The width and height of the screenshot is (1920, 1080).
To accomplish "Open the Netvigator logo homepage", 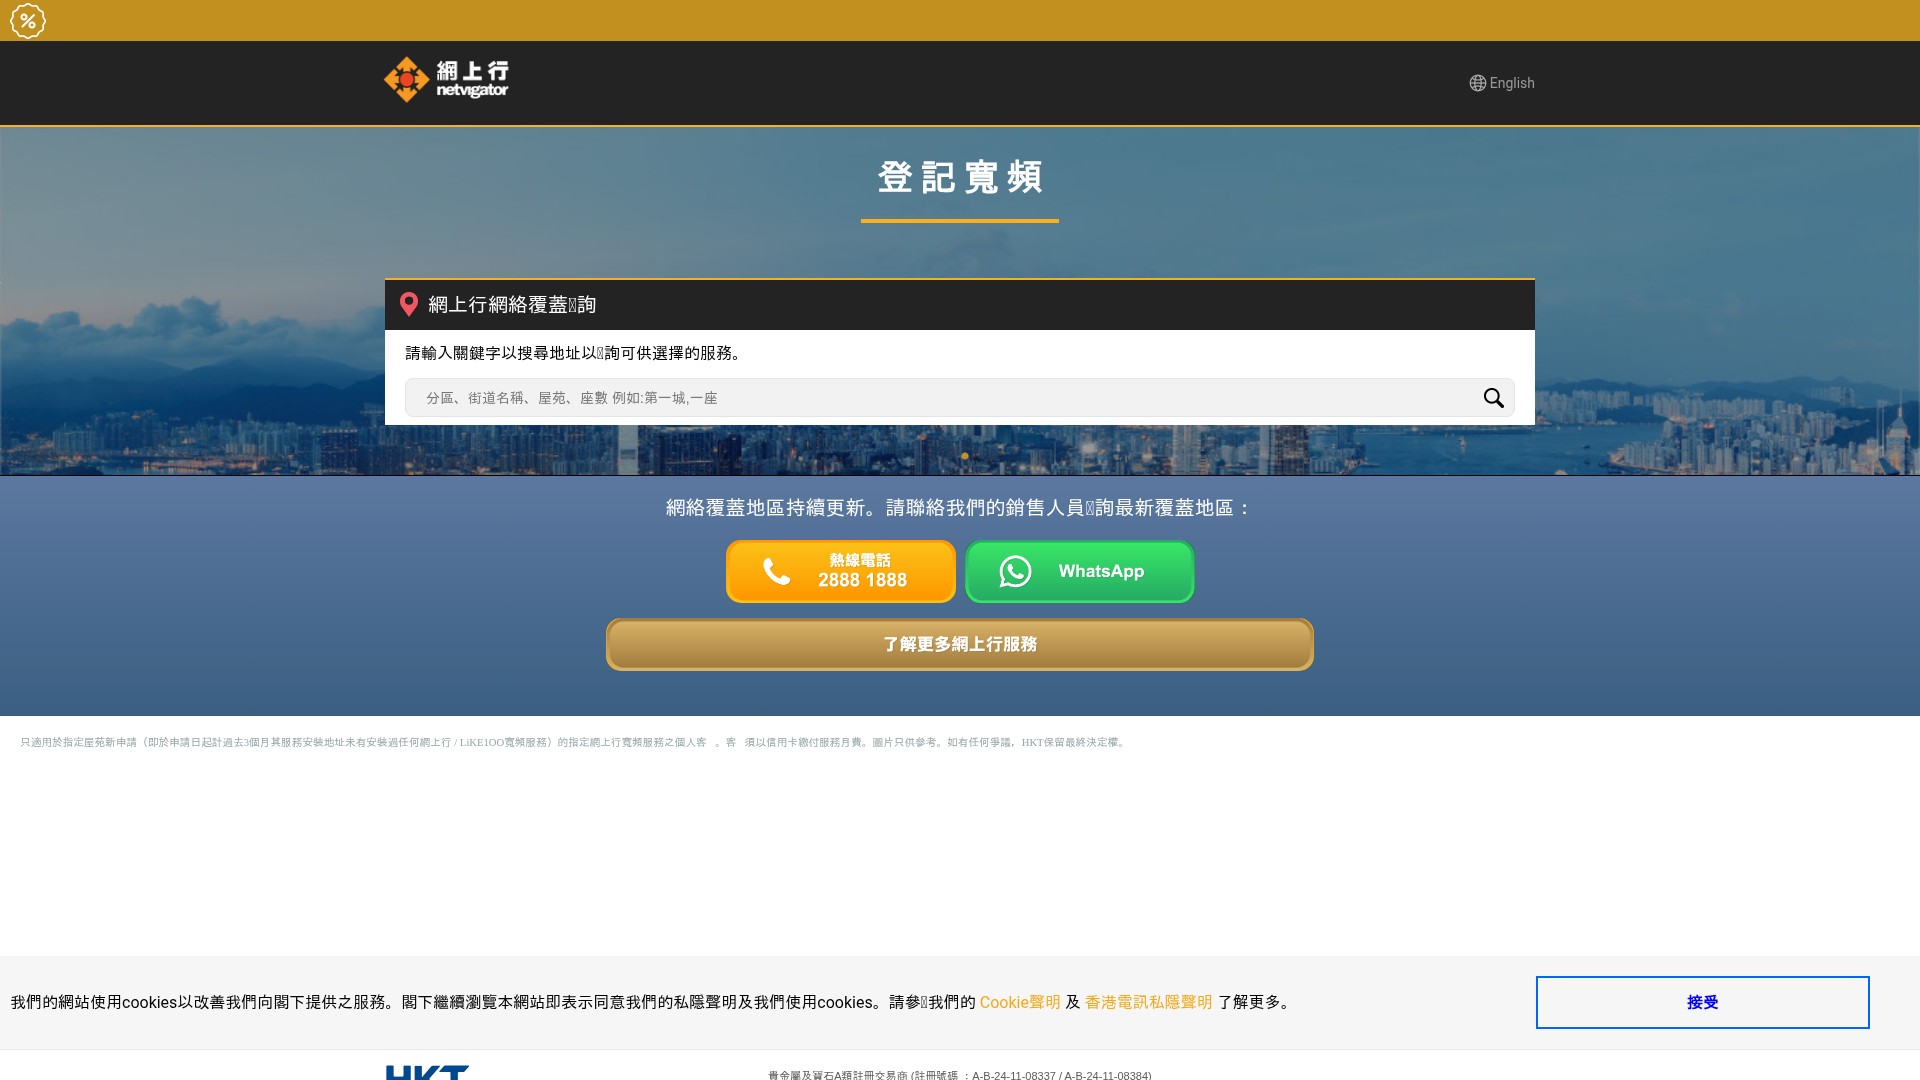I will [x=446, y=79].
